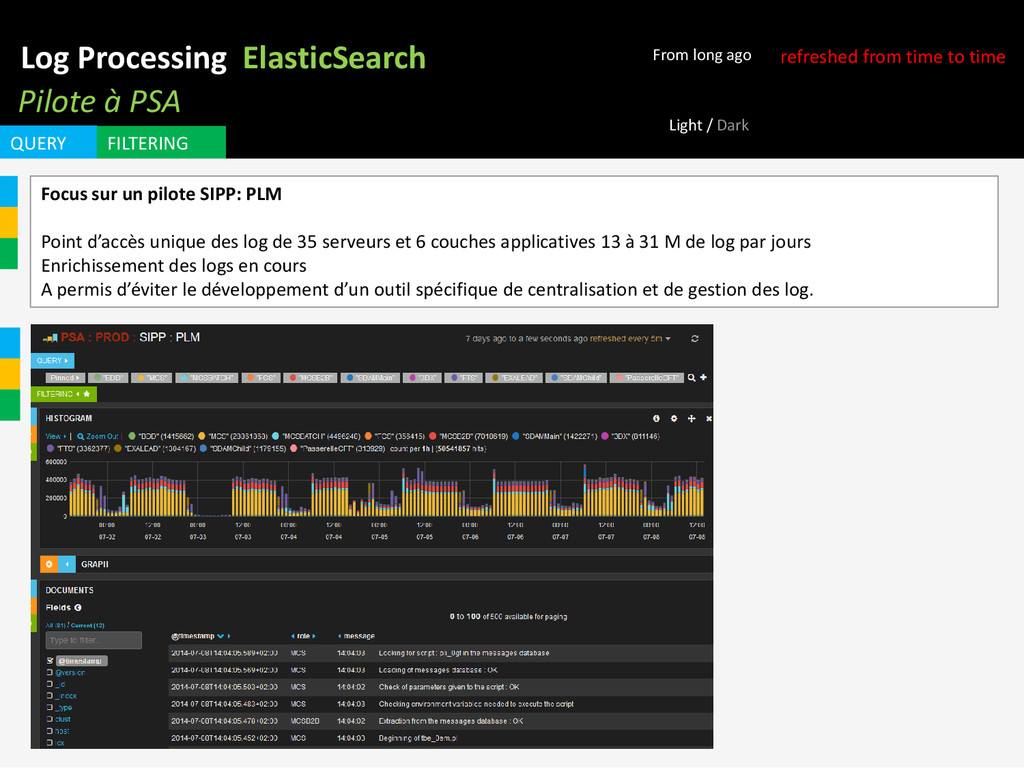This screenshot has width=1024, height=768.
Task: Move @timestamp column right arrow
Action: (229, 636)
